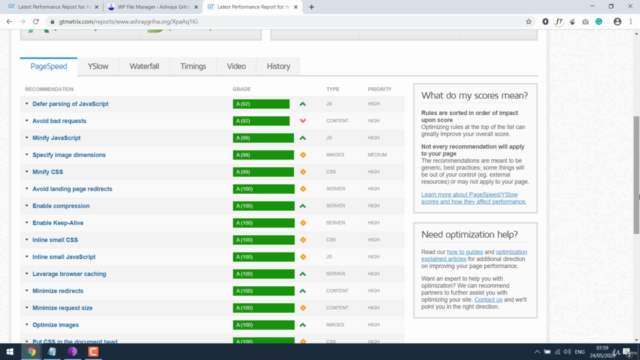Viewport: 640px width, 360px height.
Task: Open Chrome three-dot menu
Action: (631, 22)
